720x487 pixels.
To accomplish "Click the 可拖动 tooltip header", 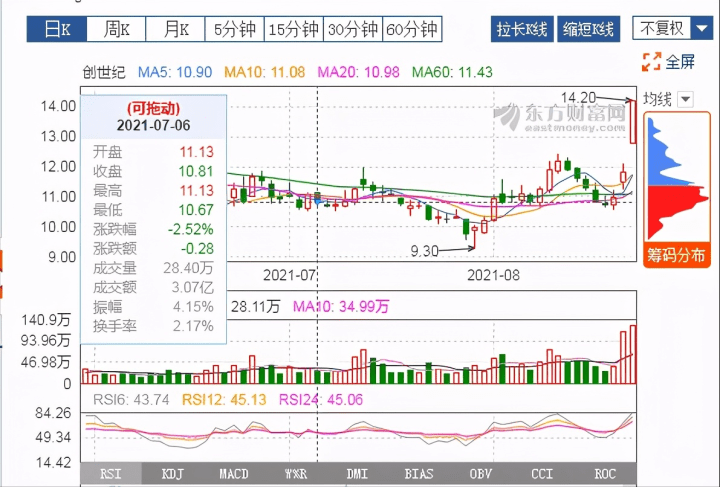I will [x=153, y=108].
